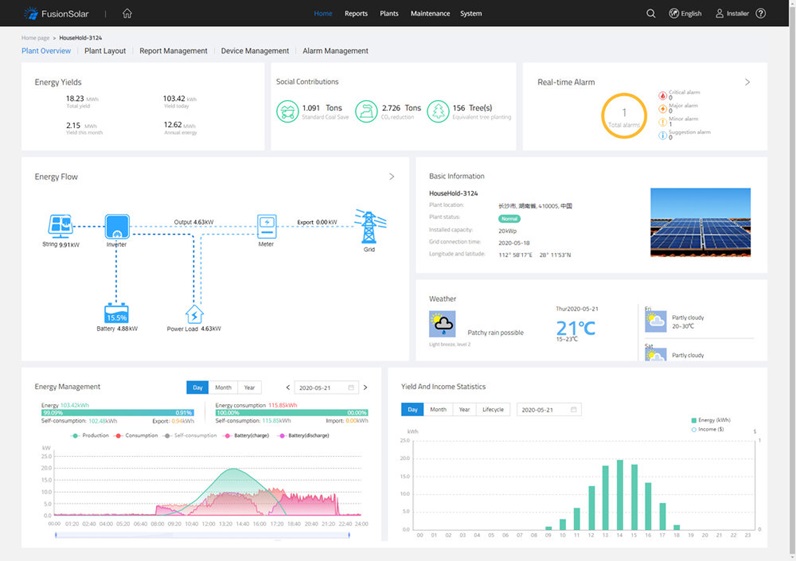Click the Friday partly cloudy icon
Screen dimensions: 796x561
click(655, 321)
